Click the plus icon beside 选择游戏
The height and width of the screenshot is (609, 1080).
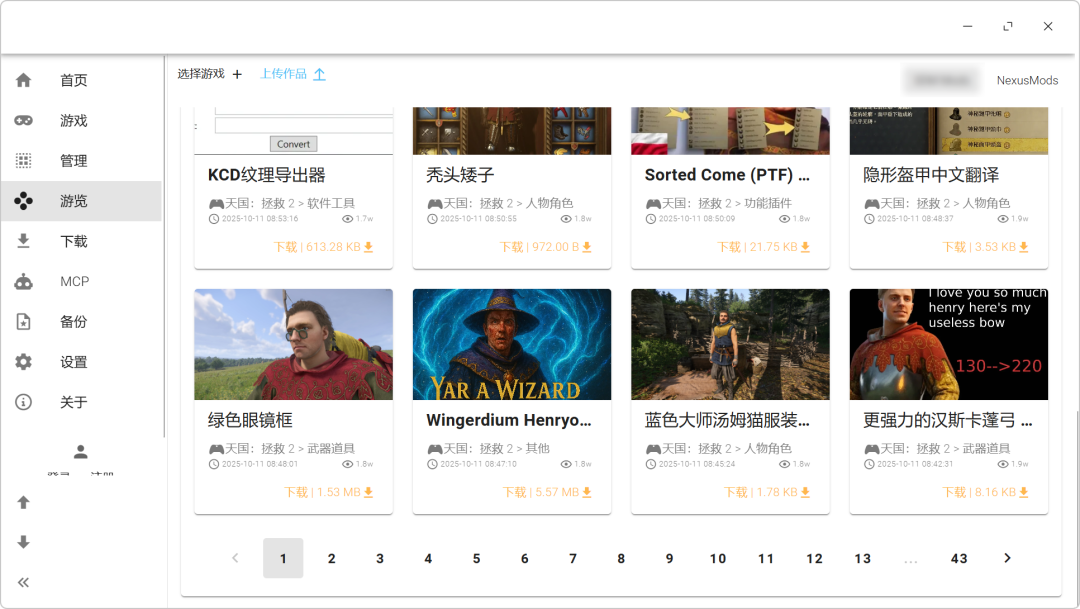point(238,74)
